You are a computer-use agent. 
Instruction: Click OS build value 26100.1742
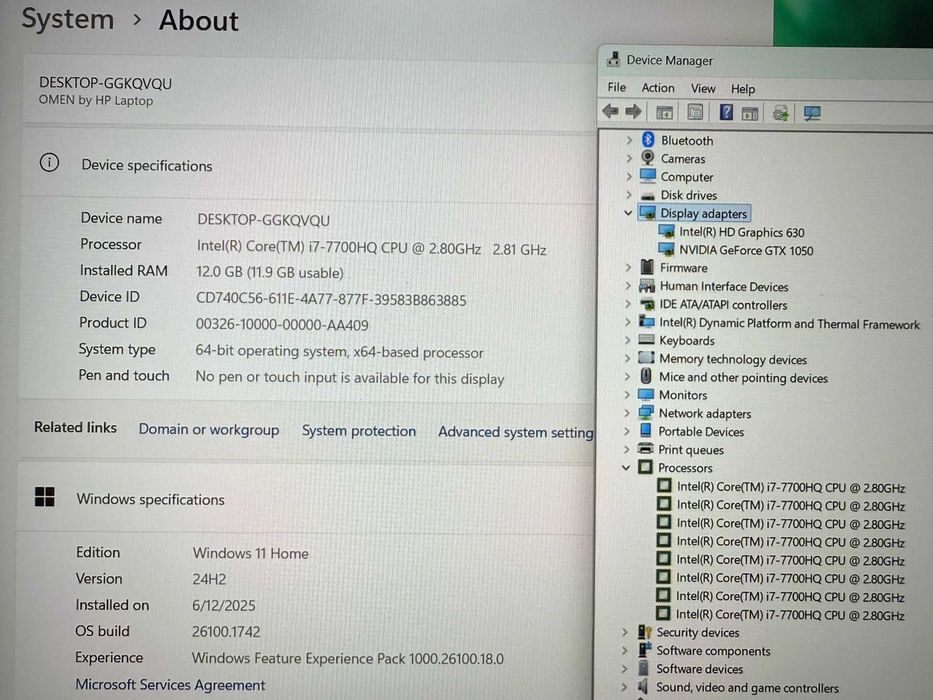[226, 632]
